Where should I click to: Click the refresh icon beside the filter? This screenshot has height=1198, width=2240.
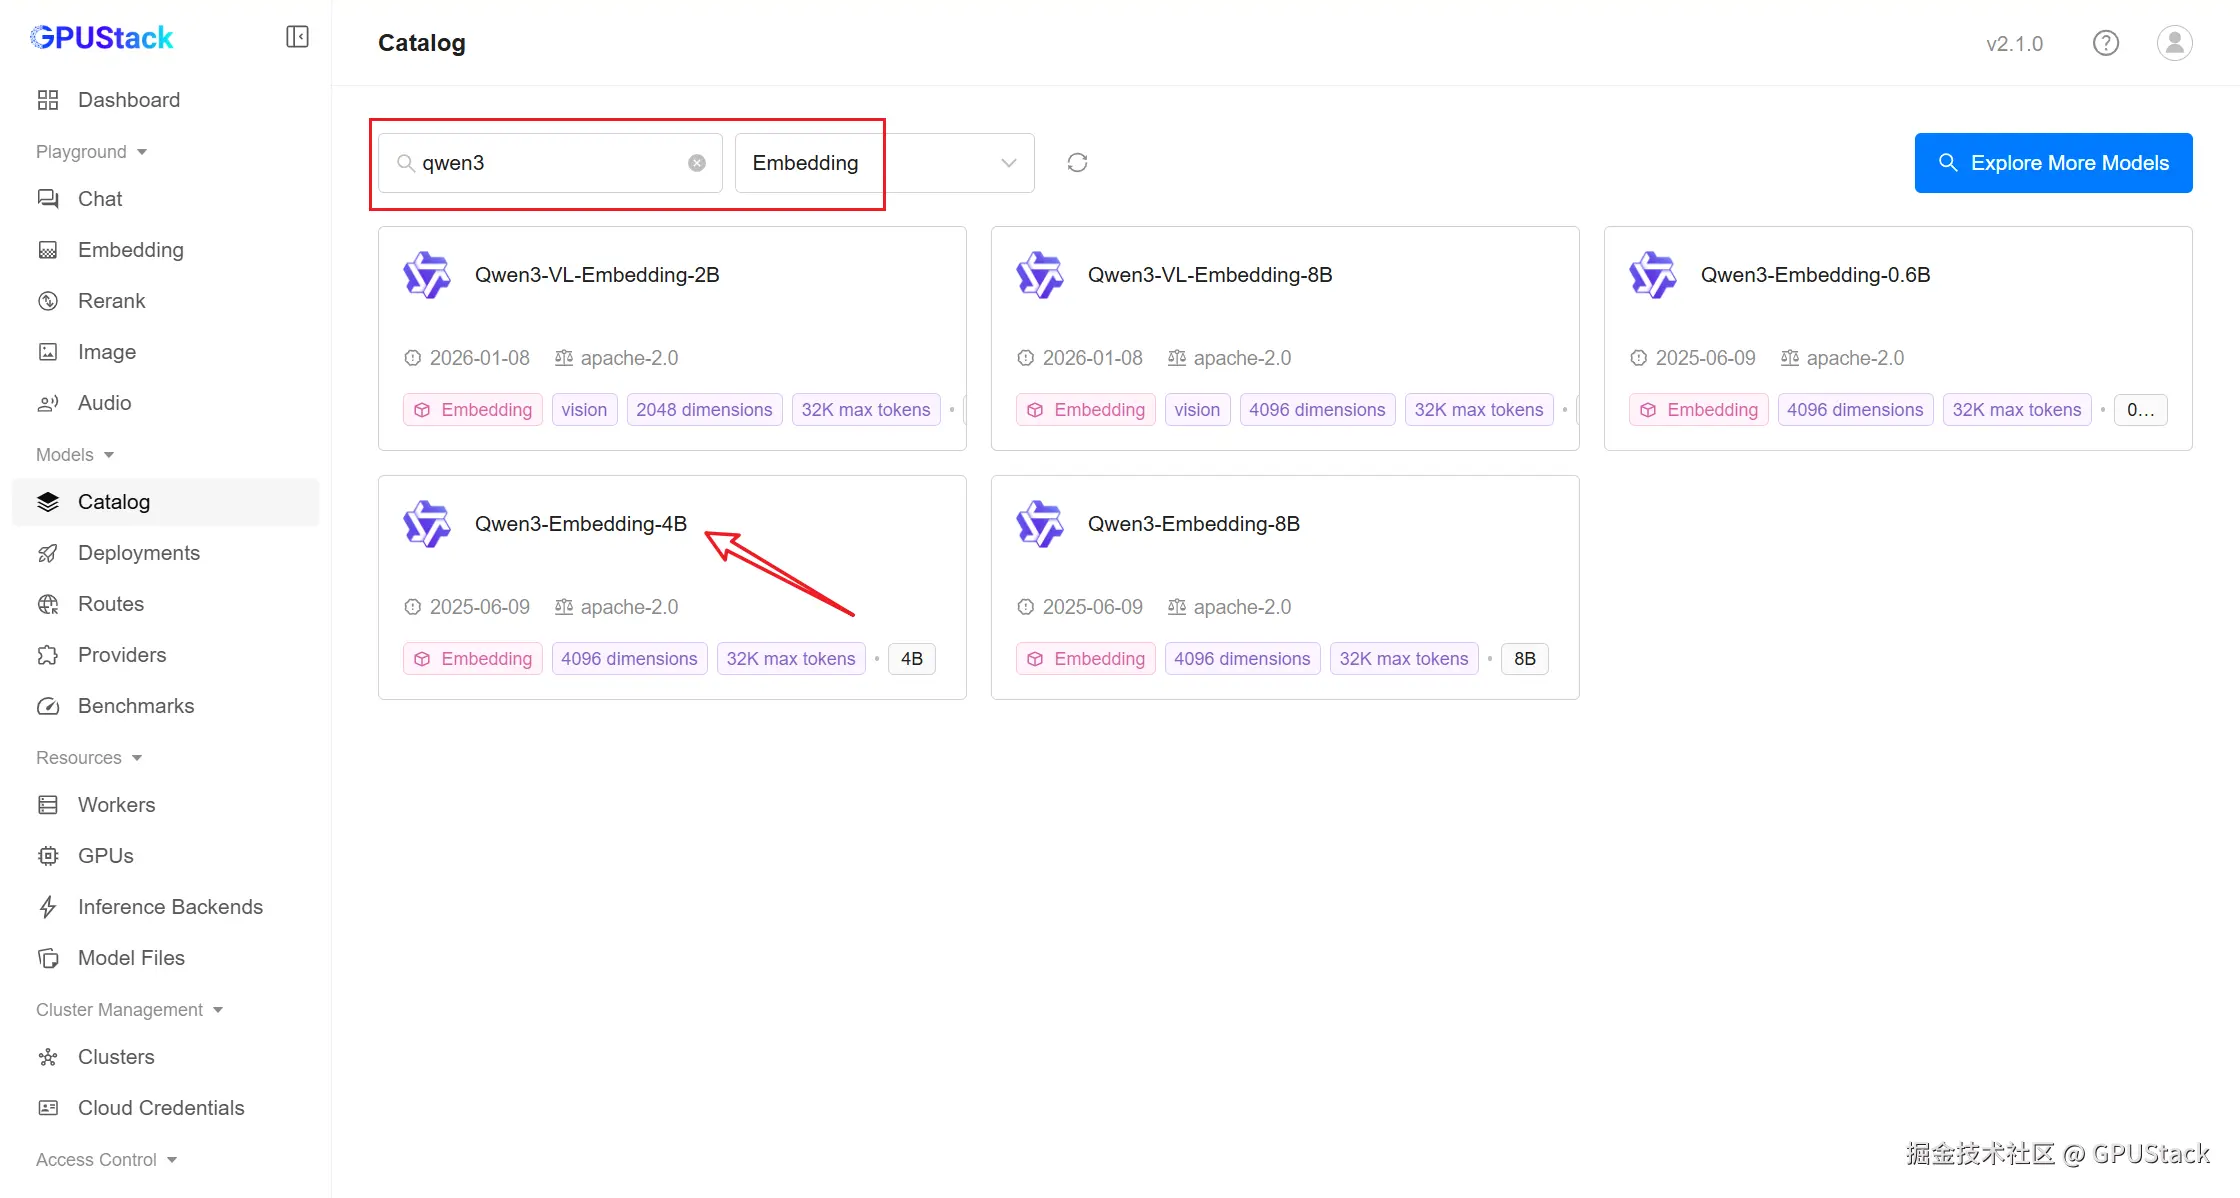coord(1077,163)
